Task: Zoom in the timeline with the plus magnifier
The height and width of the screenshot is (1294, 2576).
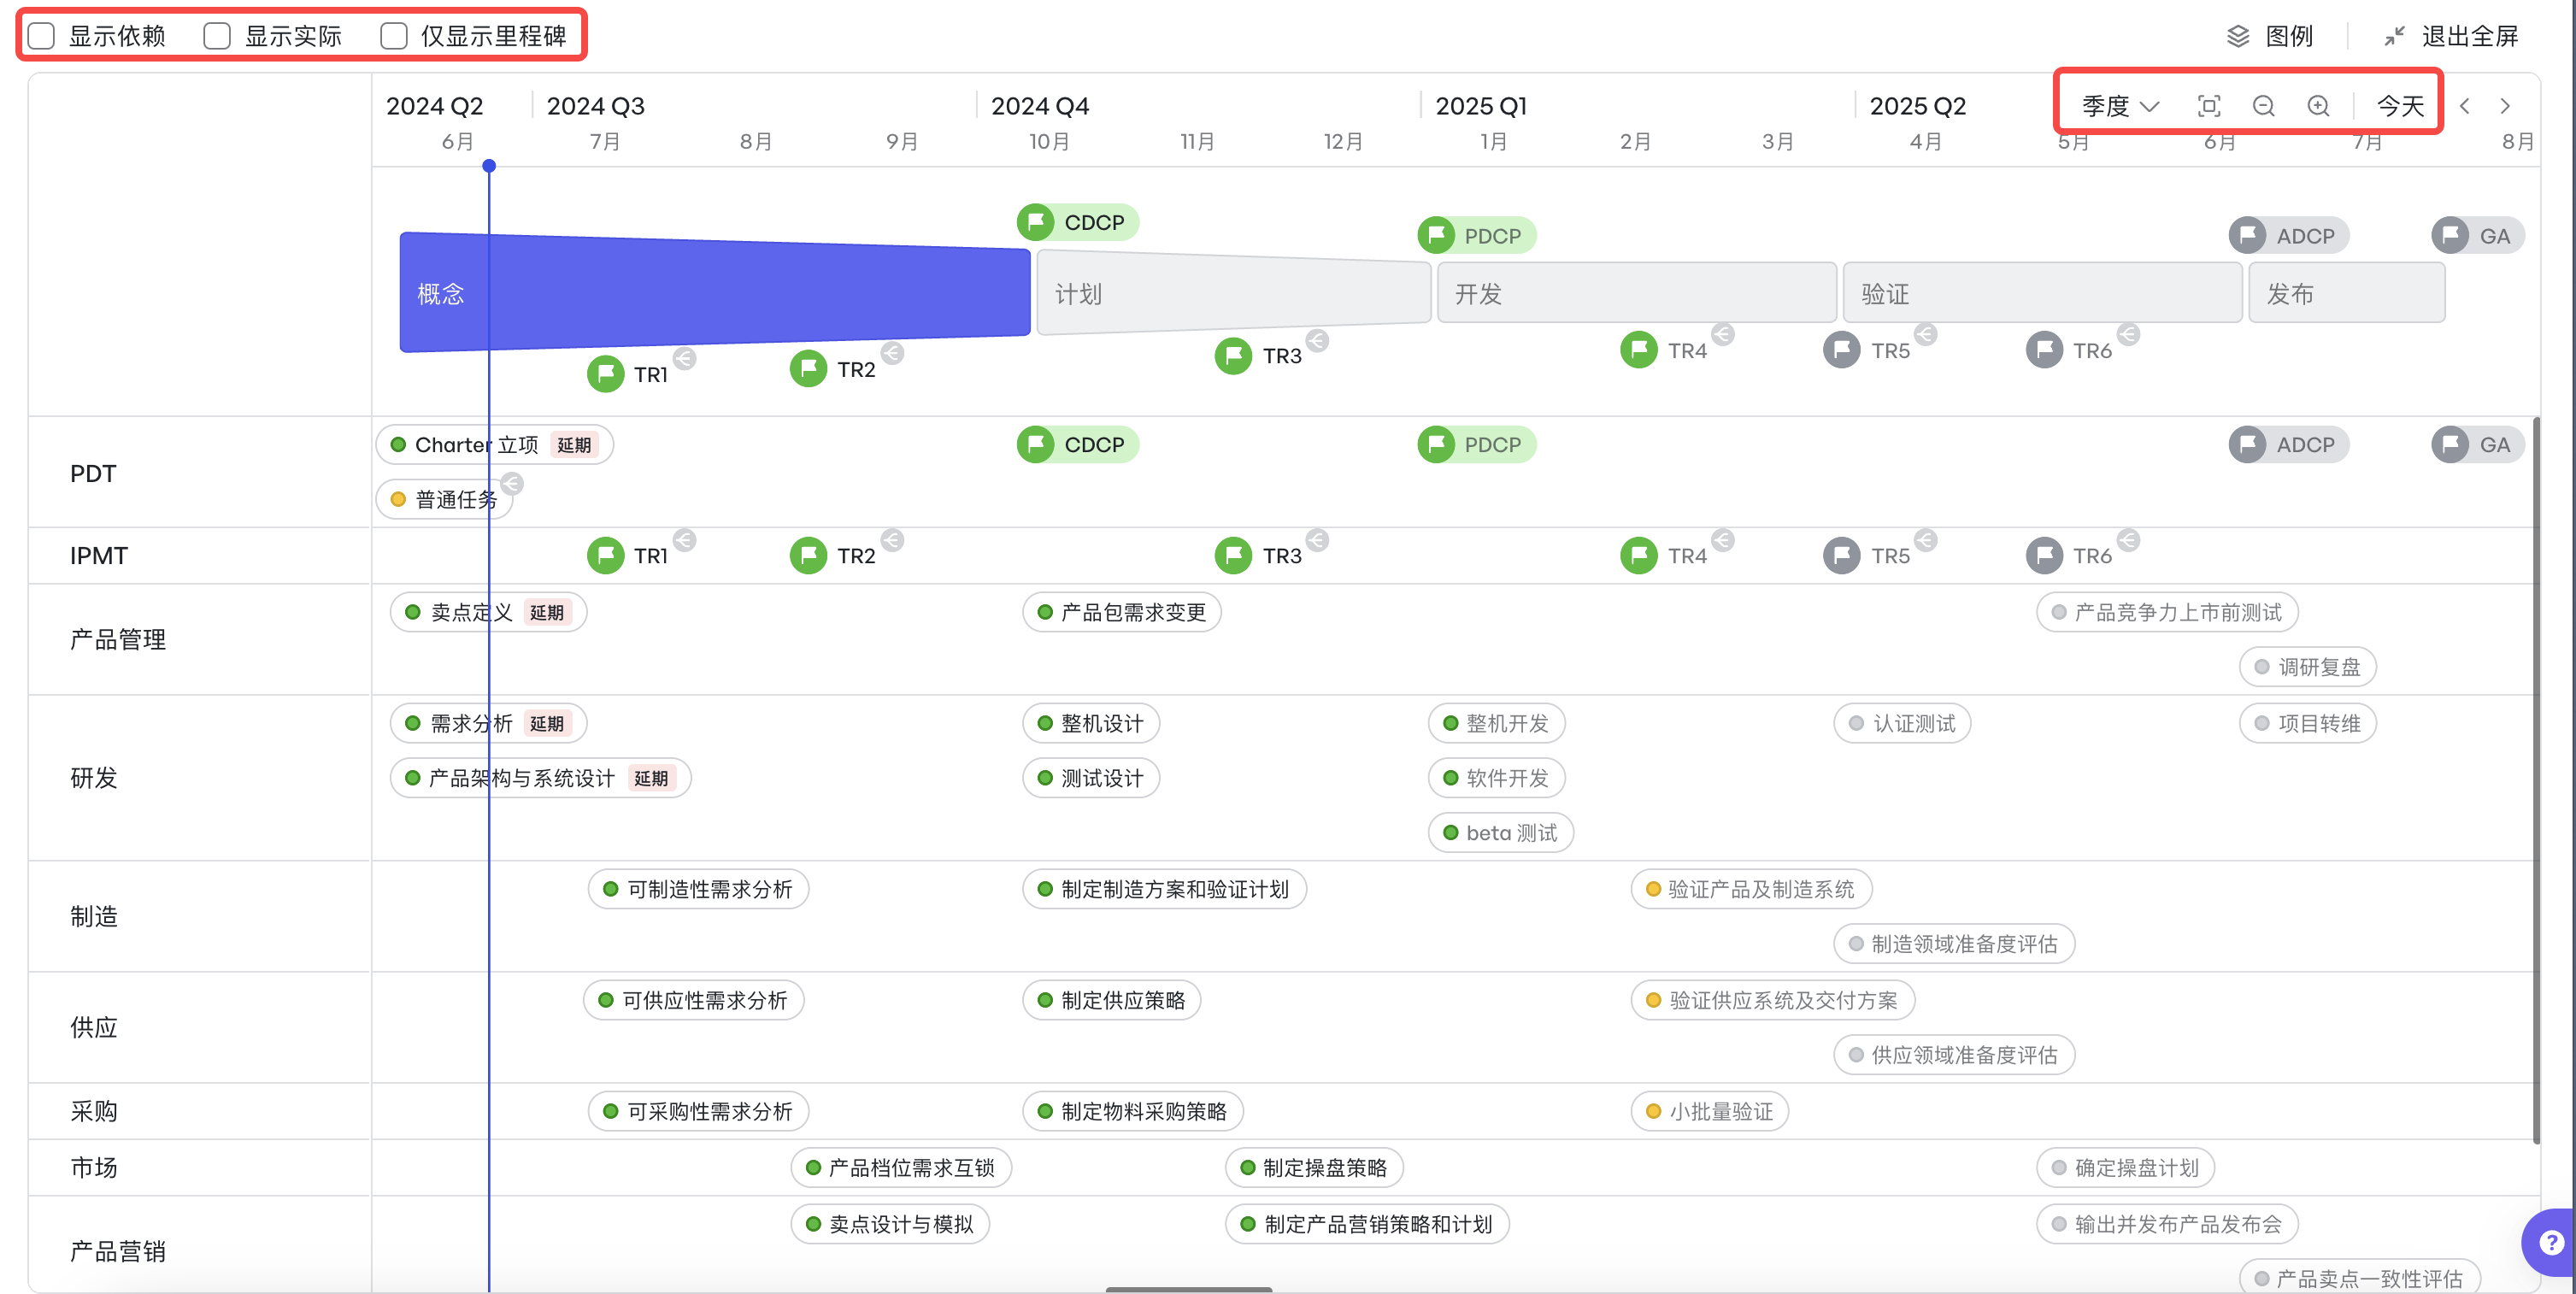Action: coord(2318,105)
